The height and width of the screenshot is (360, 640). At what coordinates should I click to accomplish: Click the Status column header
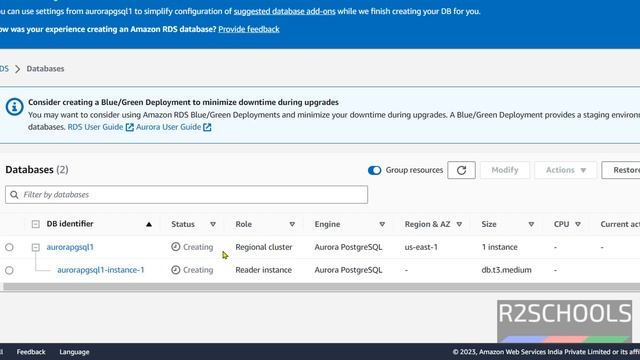pos(183,224)
